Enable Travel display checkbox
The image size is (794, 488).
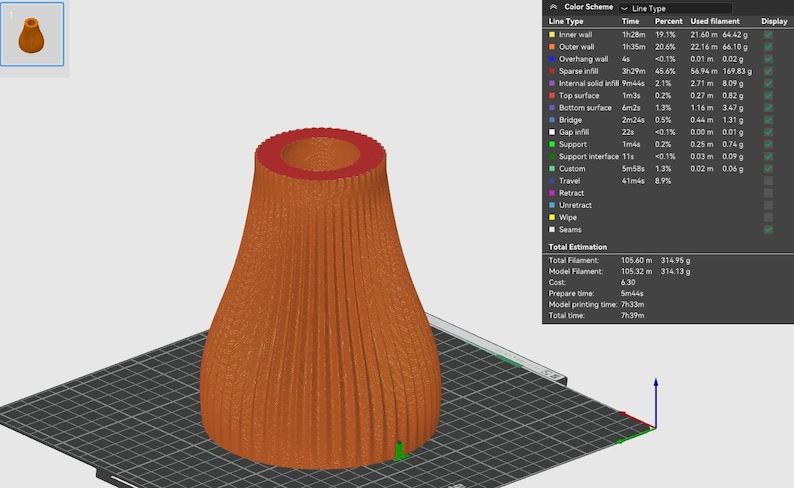pyautogui.click(x=768, y=181)
